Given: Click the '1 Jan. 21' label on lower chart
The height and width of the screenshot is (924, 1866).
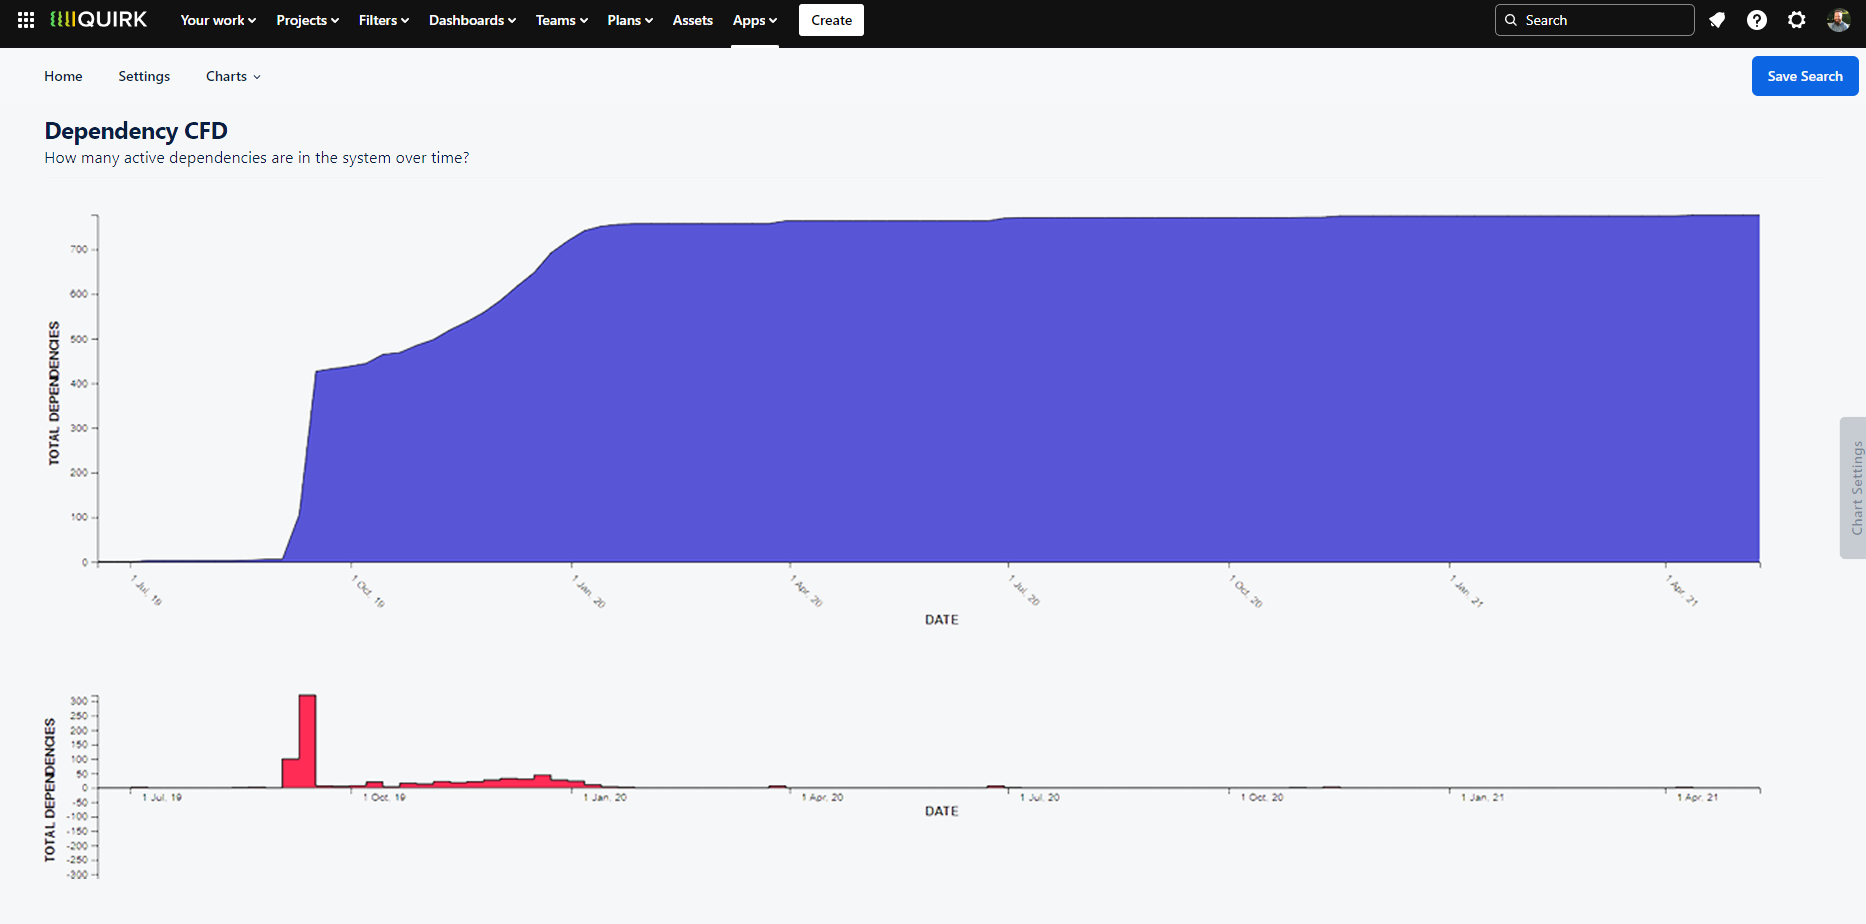Looking at the screenshot, I should 1482,797.
